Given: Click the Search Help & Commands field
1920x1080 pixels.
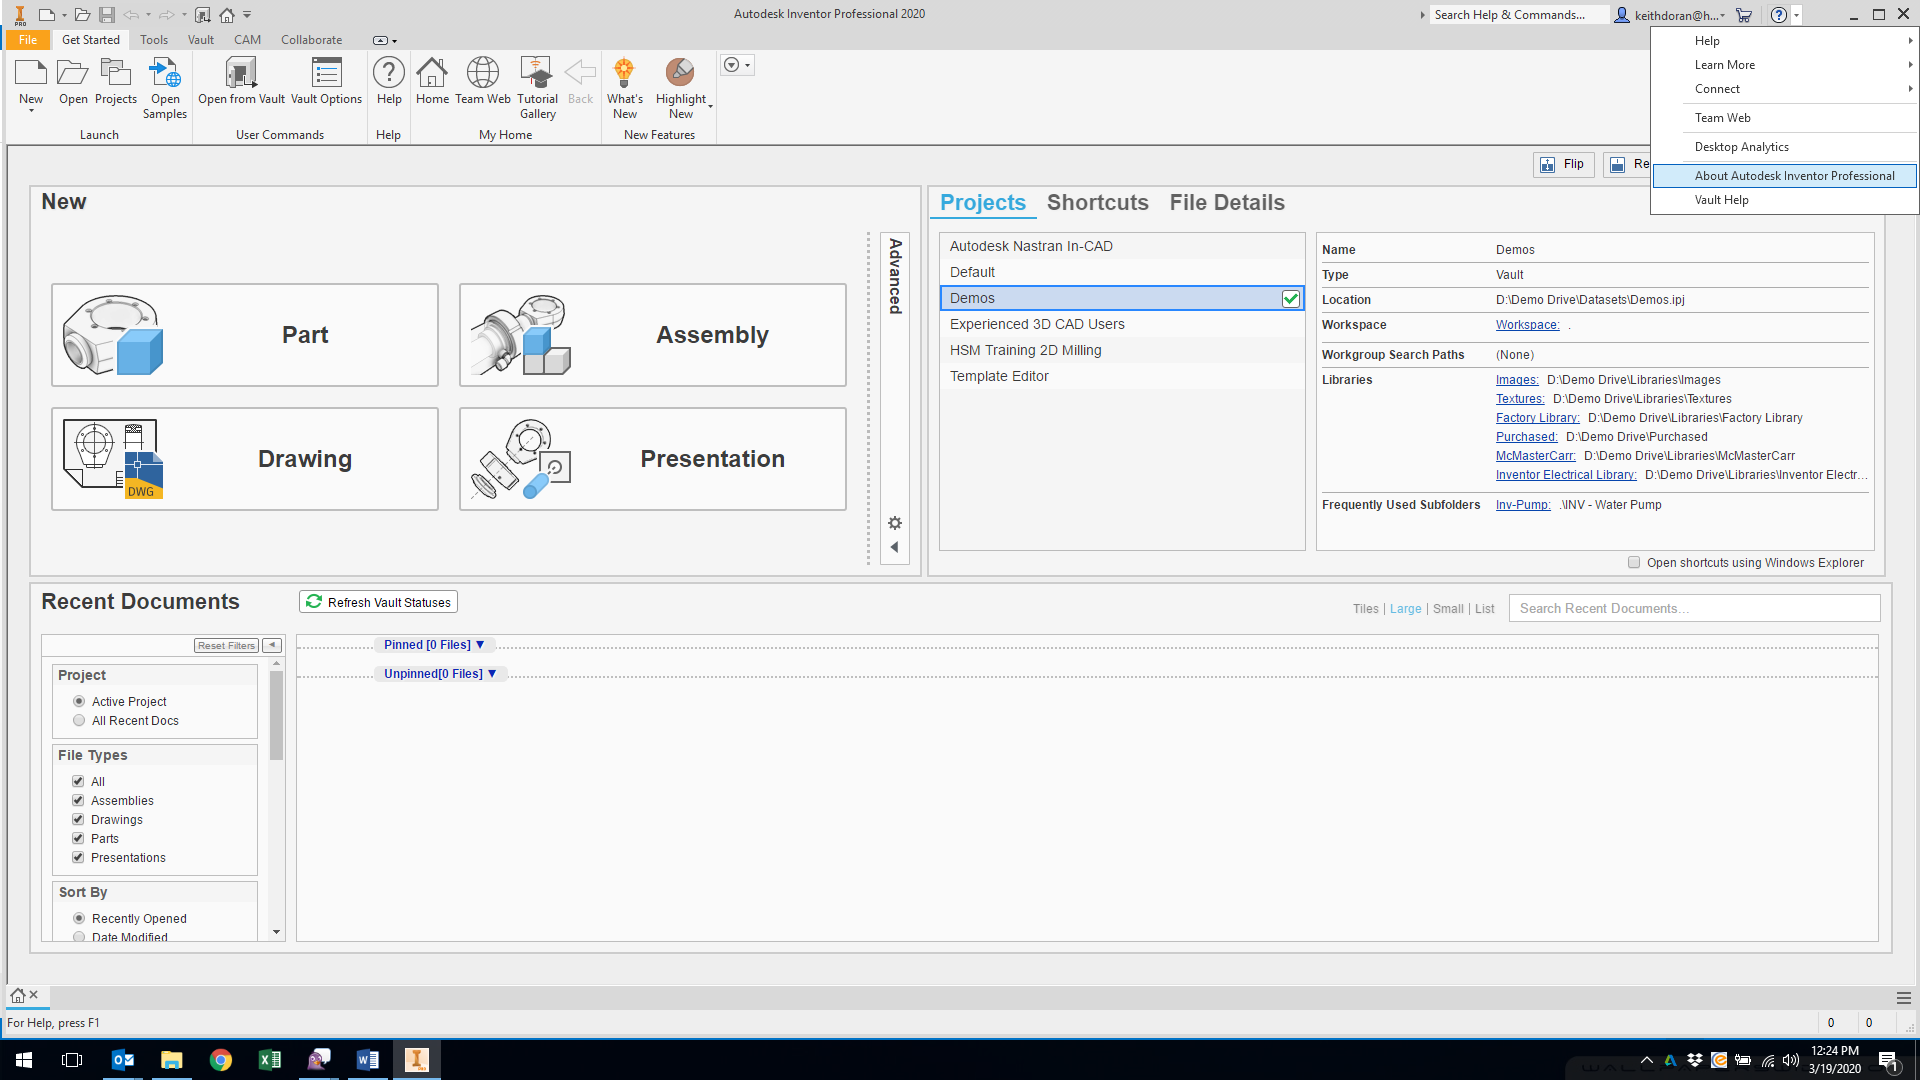Looking at the screenshot, I should tap(1518, 15).
